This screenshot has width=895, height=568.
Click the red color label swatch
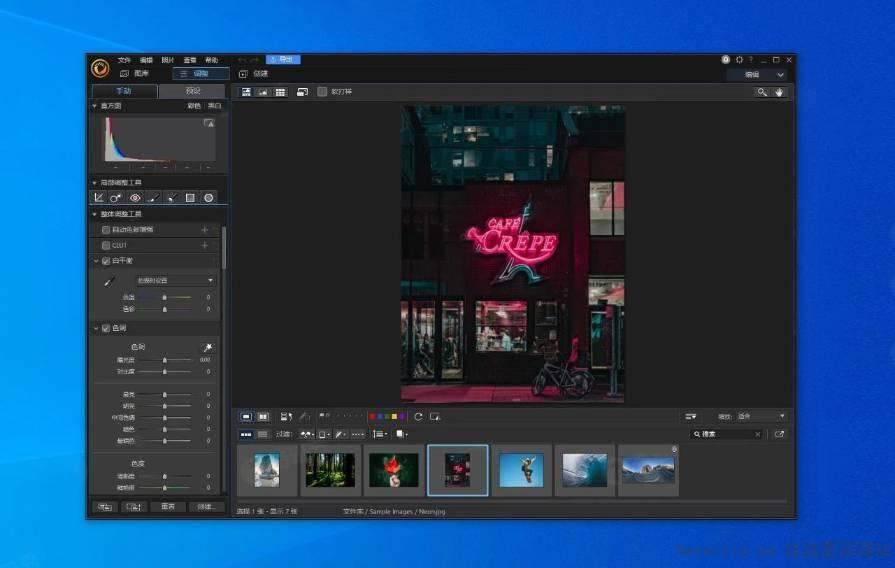[372, 417]
